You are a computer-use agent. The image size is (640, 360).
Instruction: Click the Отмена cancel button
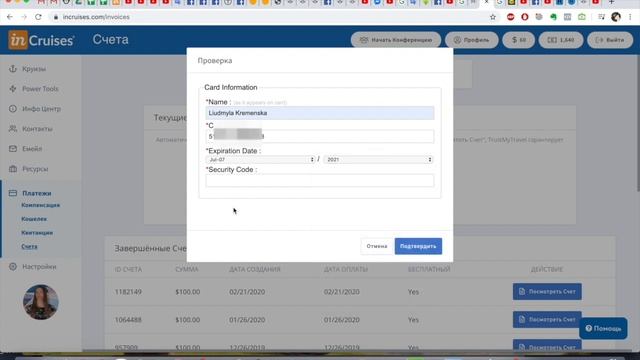tap(377, 246)
